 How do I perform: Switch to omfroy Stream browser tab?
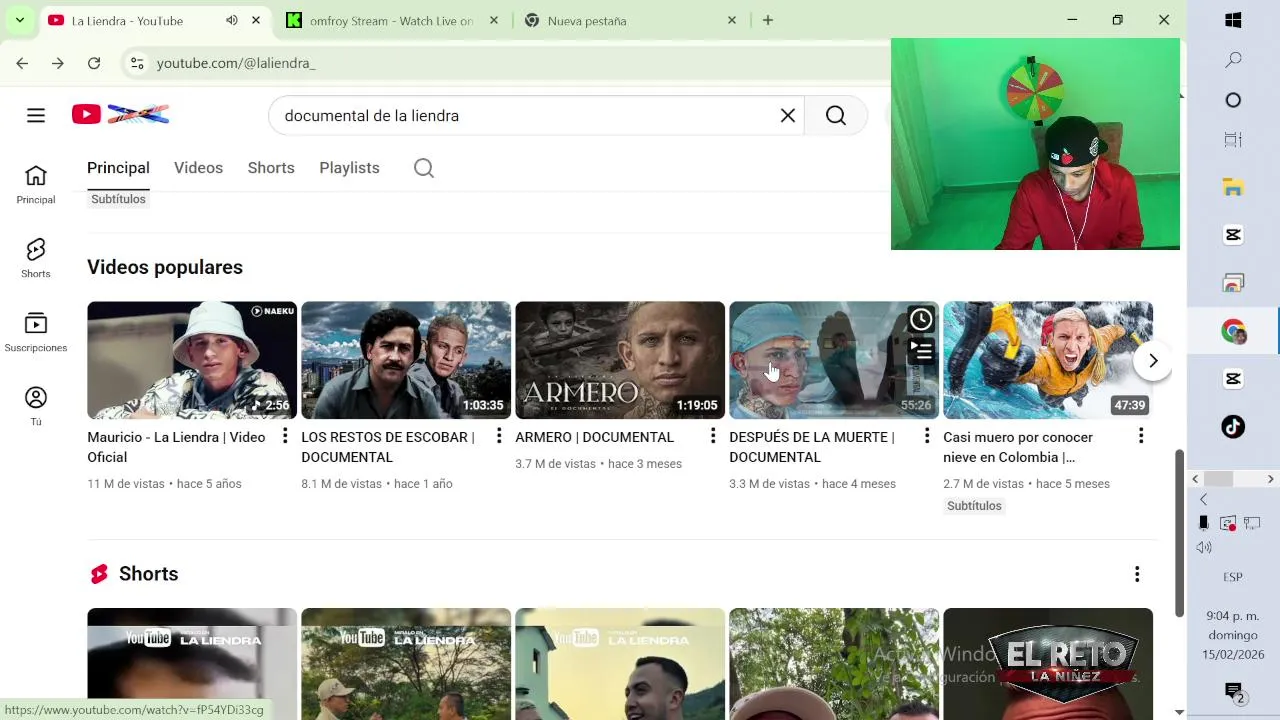392,20
